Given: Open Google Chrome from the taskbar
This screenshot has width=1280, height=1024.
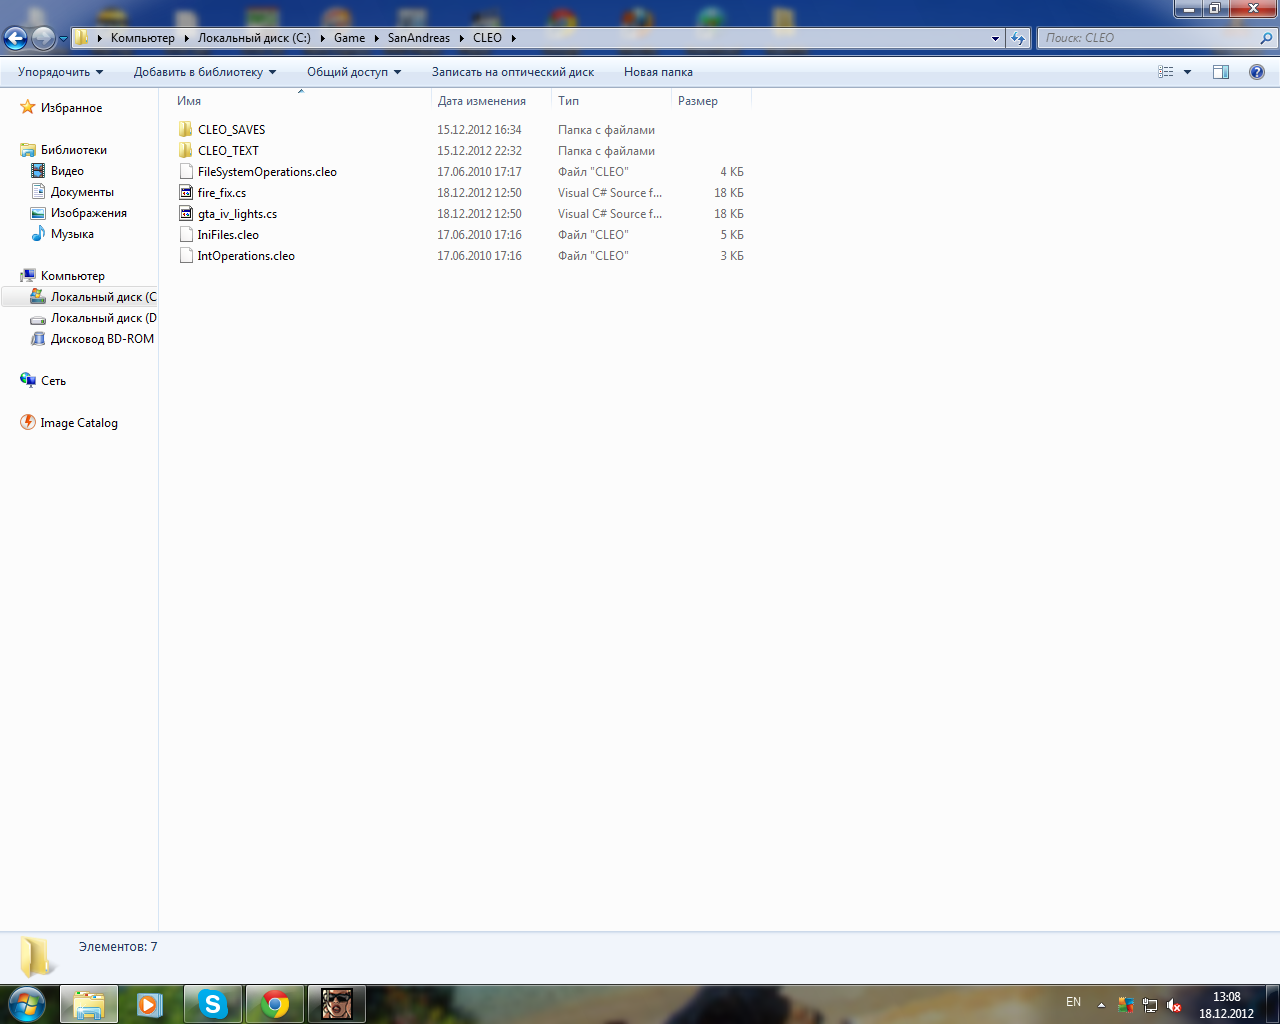Looking at the screenshot, I should tap(275, 1004).
